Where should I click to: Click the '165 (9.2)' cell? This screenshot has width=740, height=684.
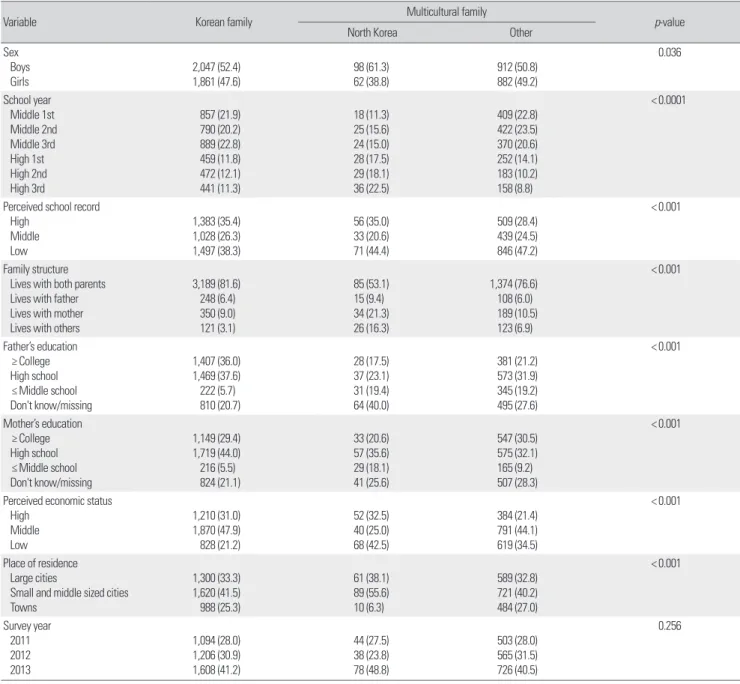[515, 468]
